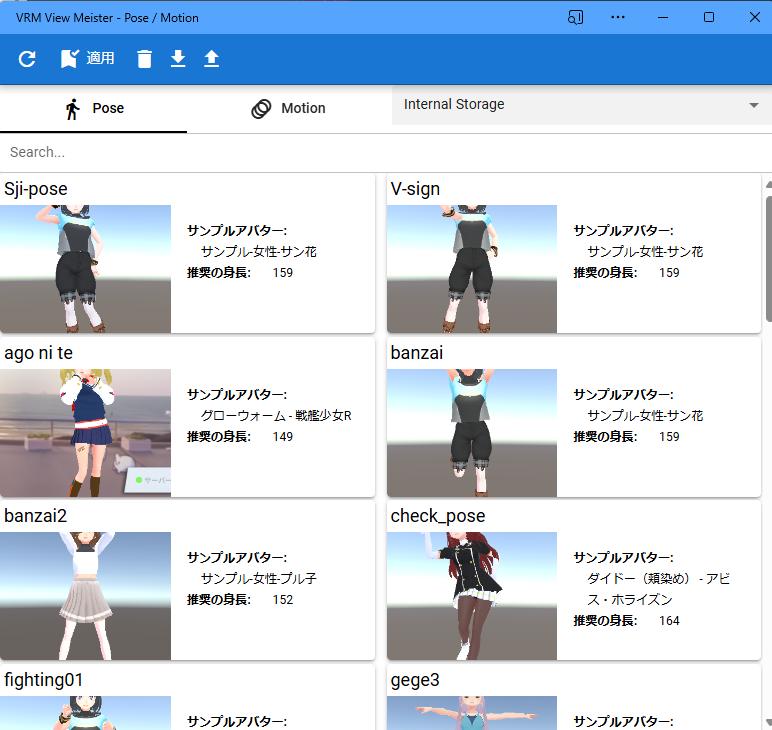Screen dimensions: 772x730
Task: Open the Internal Storage dropdown
Action: [581, 105]
